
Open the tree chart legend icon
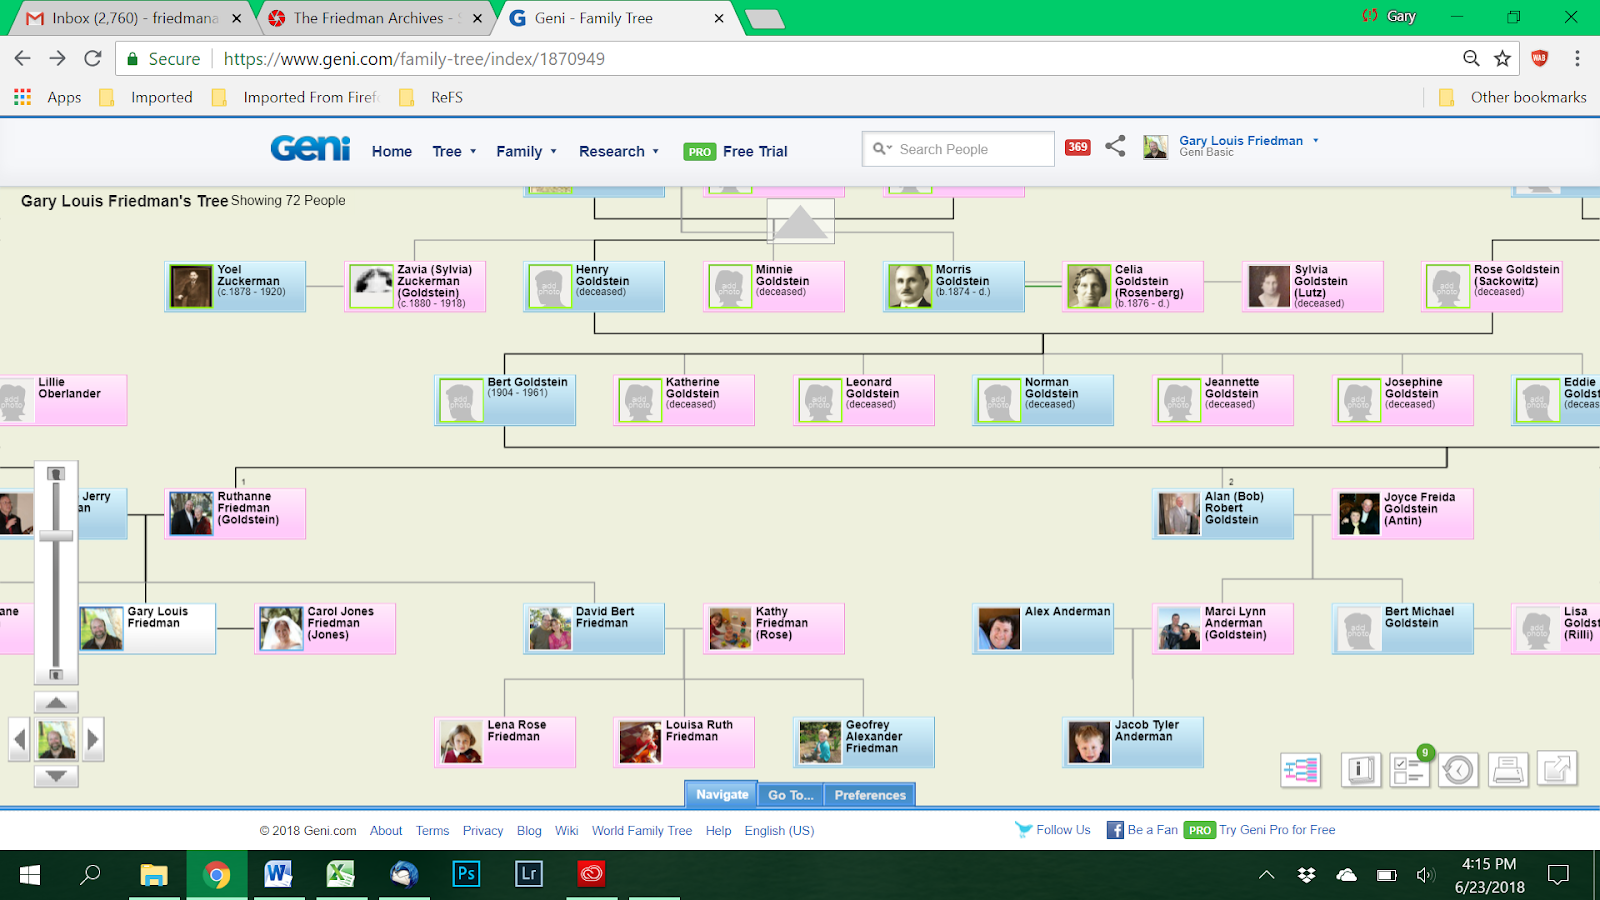coord(1300,770)
